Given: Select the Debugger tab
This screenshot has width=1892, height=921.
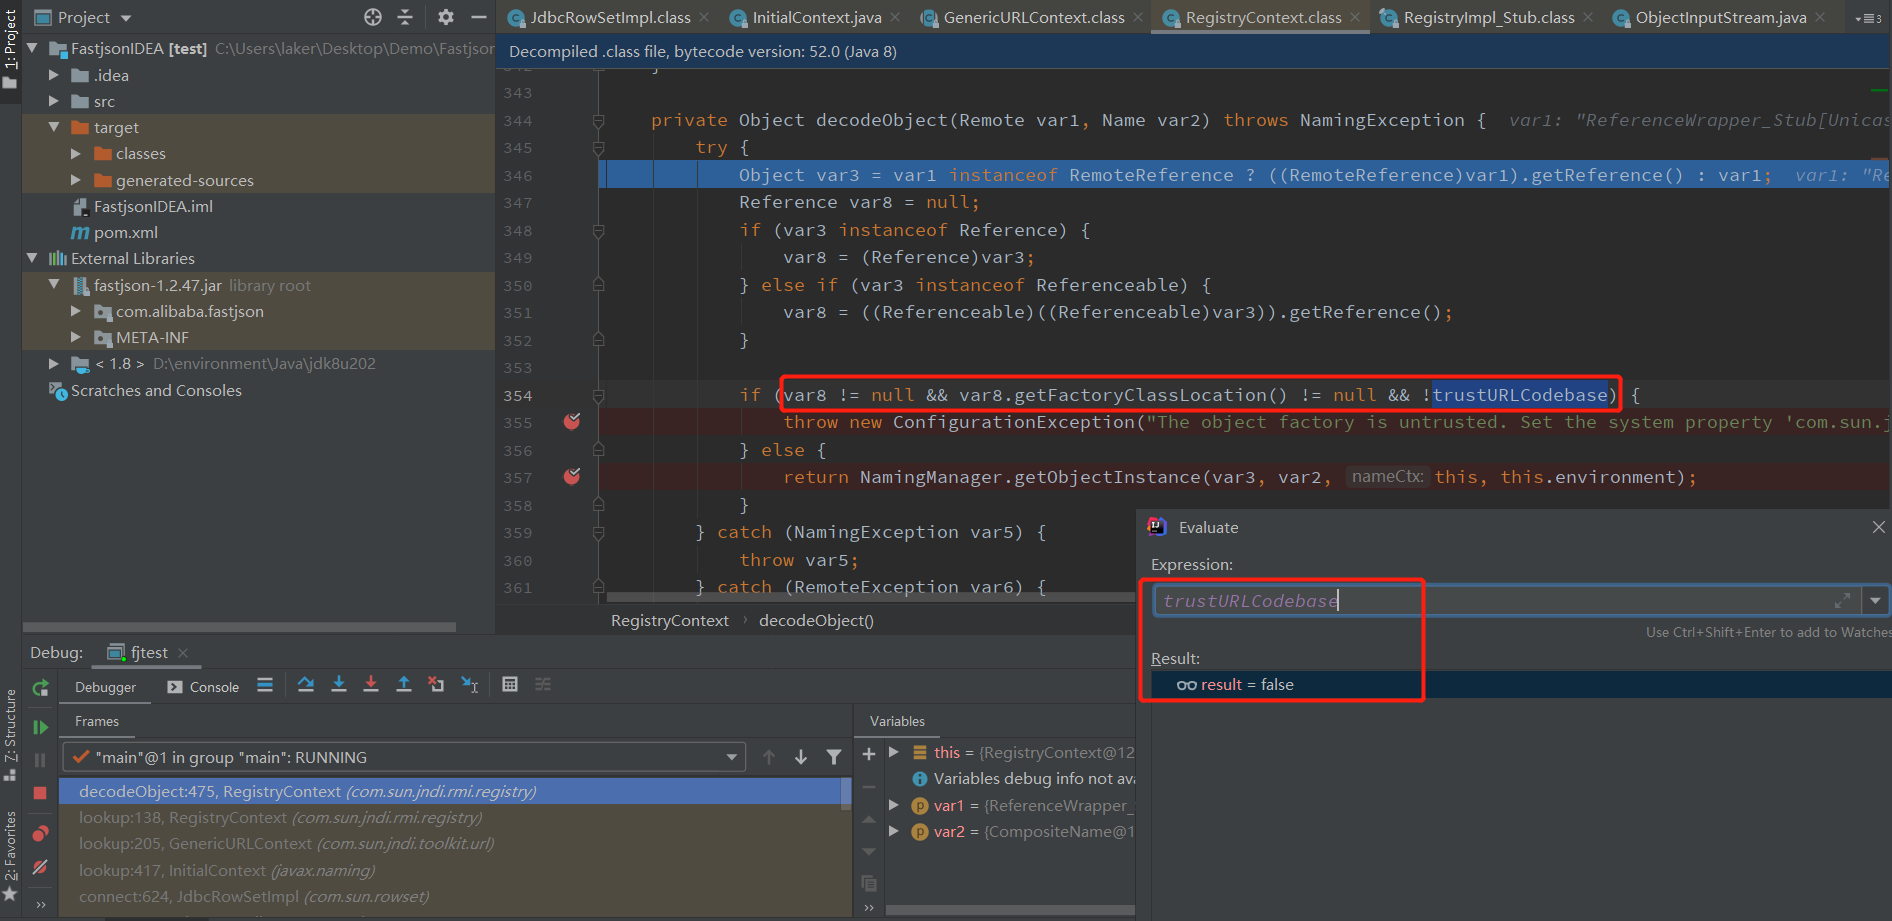Looking at the screenshot, I should pyautogui.click(x=105, y=687).
